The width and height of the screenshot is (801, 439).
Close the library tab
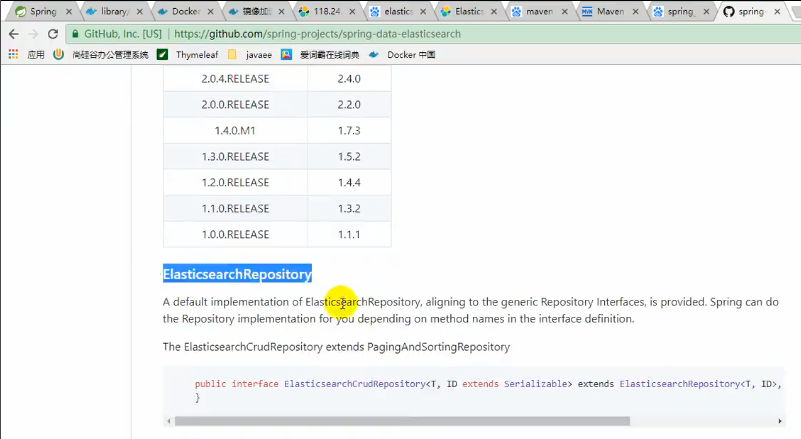click(139, 11)
